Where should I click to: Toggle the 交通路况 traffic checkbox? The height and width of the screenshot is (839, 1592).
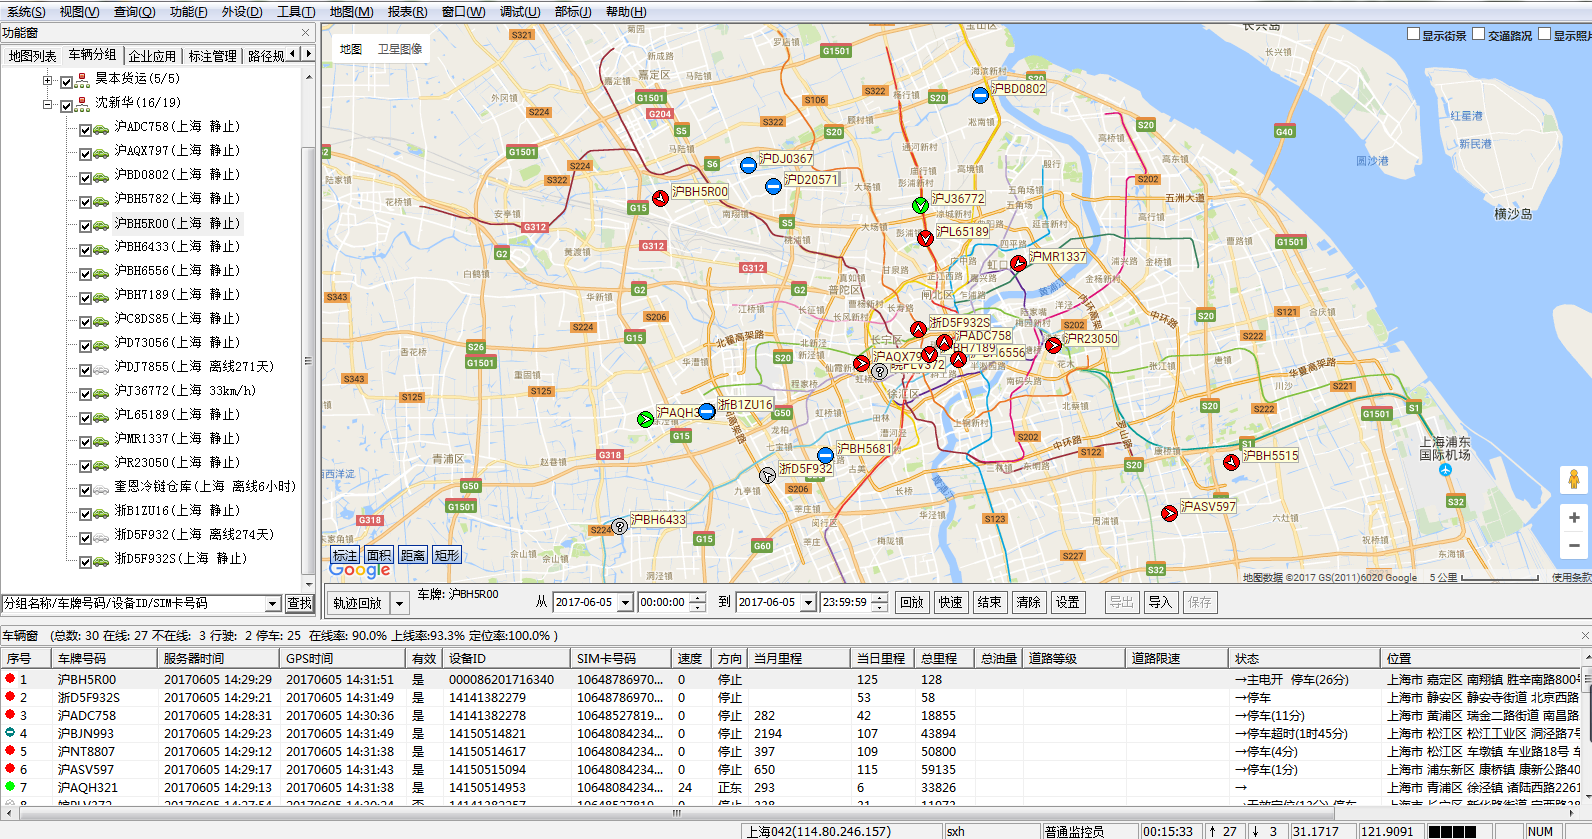[1479, 35]
